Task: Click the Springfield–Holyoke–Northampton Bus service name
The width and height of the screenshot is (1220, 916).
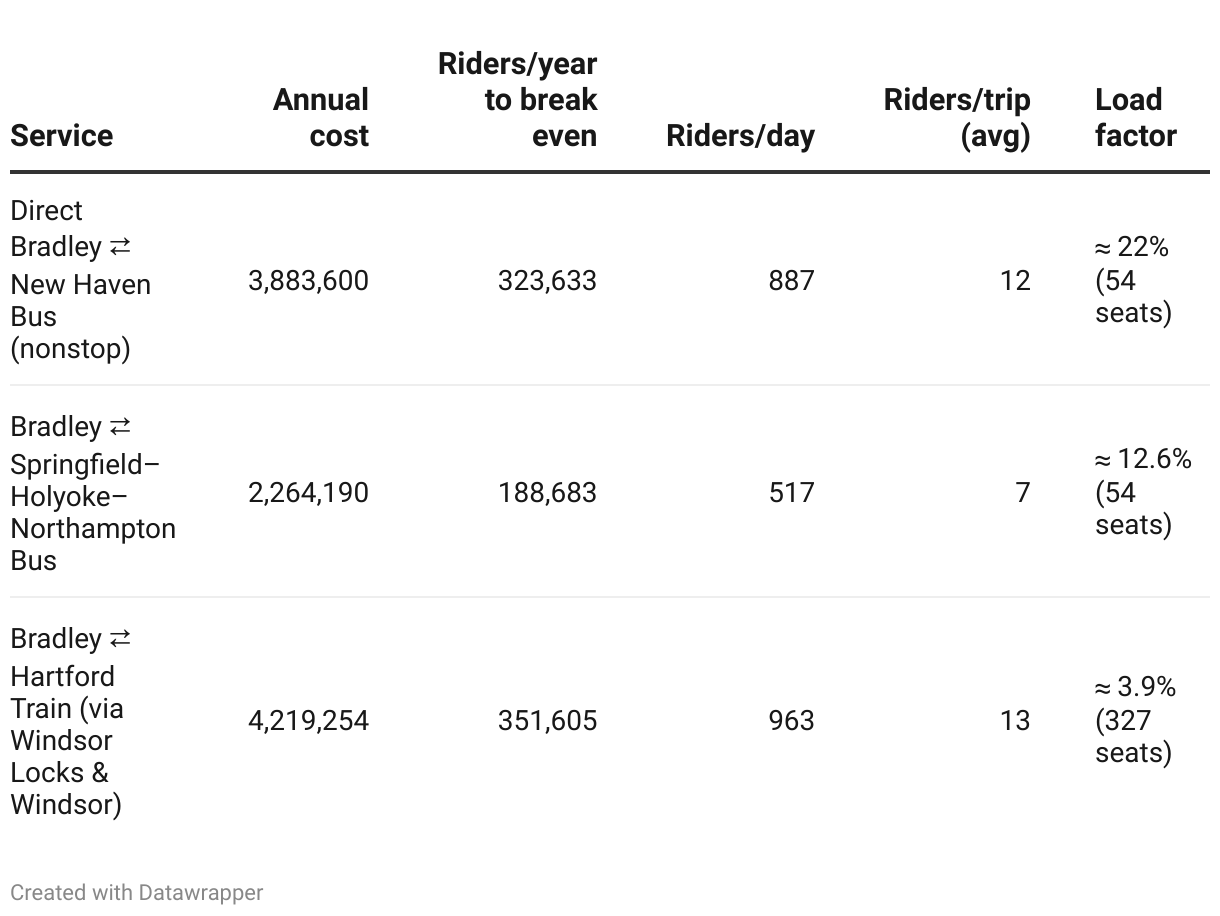Action: pos(92,493)
